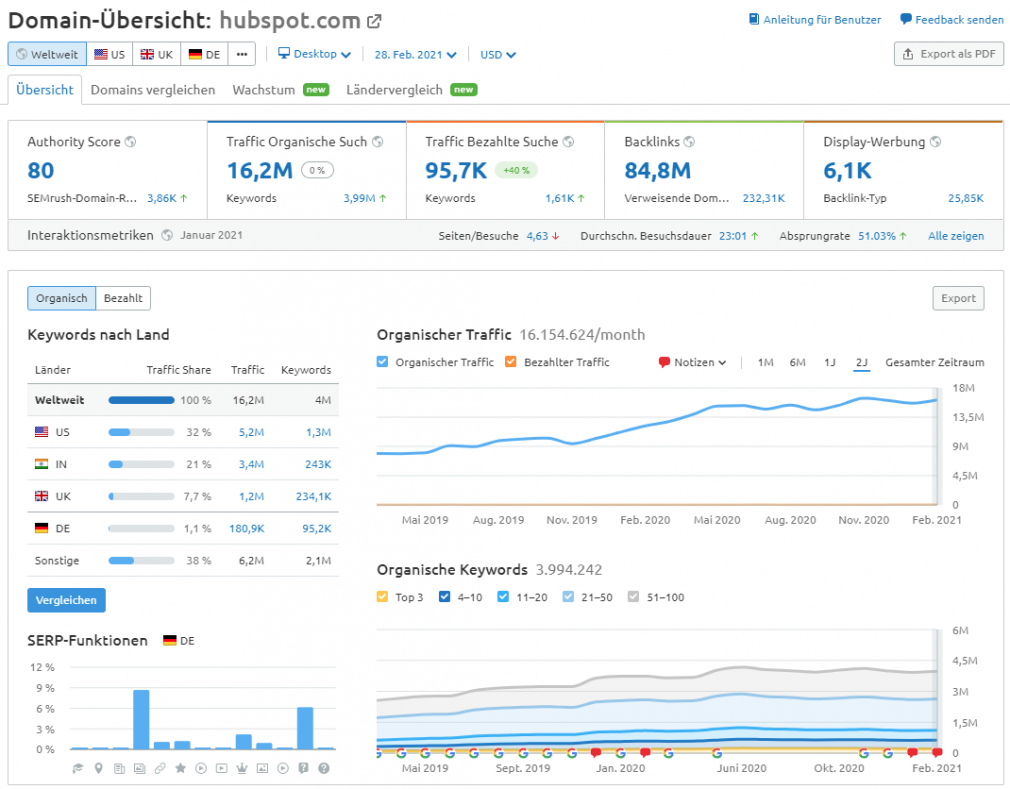Set chart range to 6M
1010x789 pixels.
[797, 362]
